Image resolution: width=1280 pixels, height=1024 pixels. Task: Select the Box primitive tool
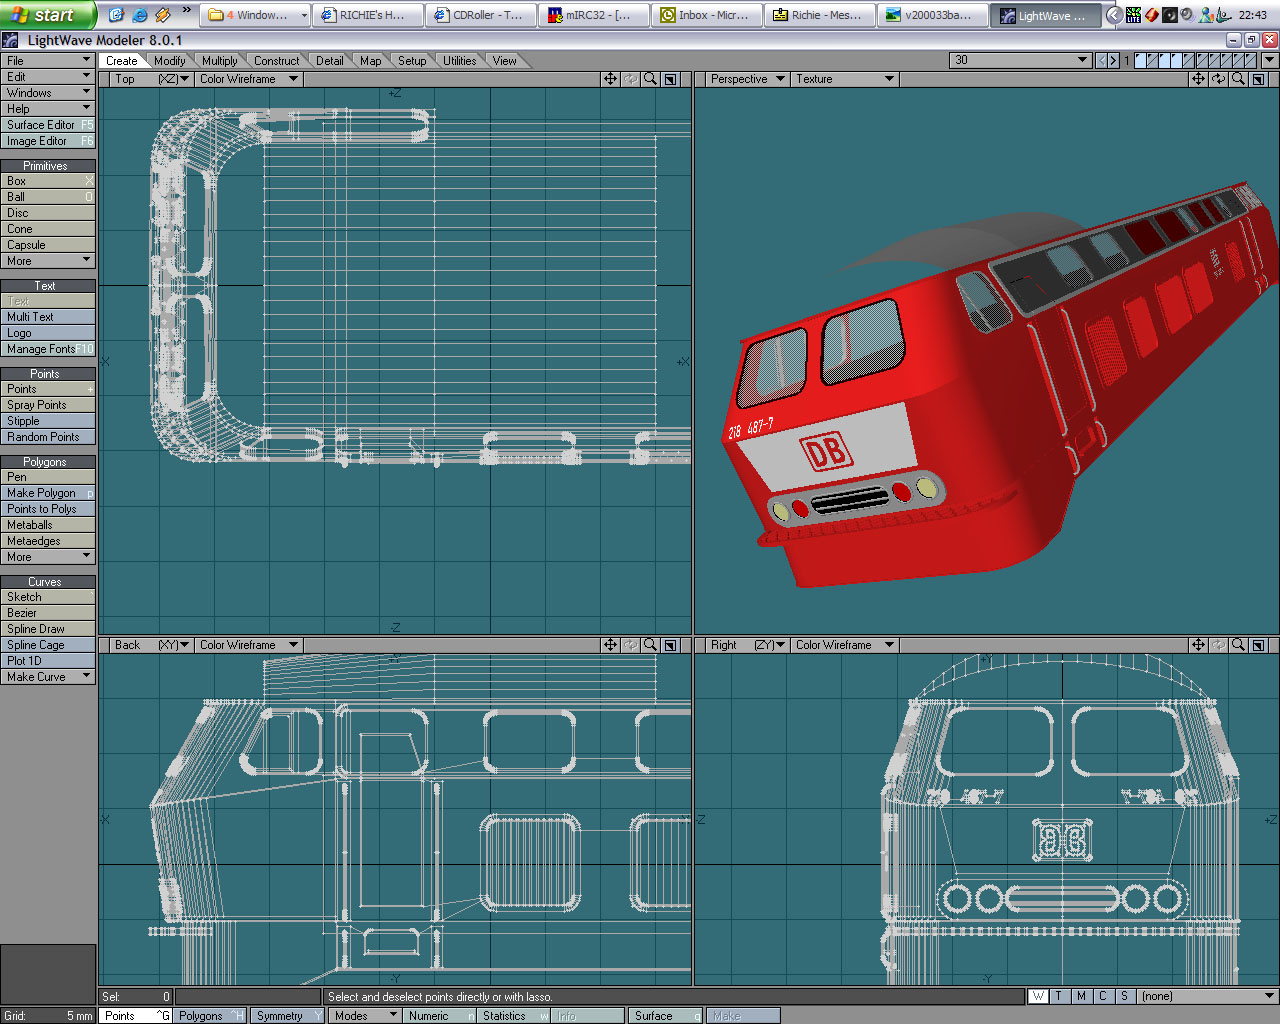click(48, 180)
